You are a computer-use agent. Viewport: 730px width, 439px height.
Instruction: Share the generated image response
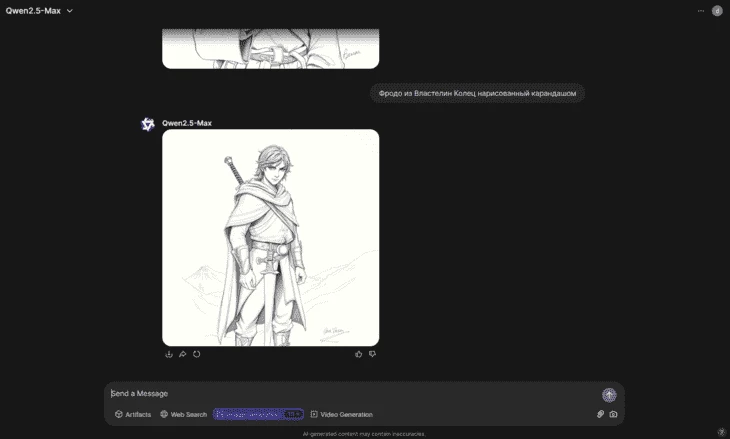182,354
